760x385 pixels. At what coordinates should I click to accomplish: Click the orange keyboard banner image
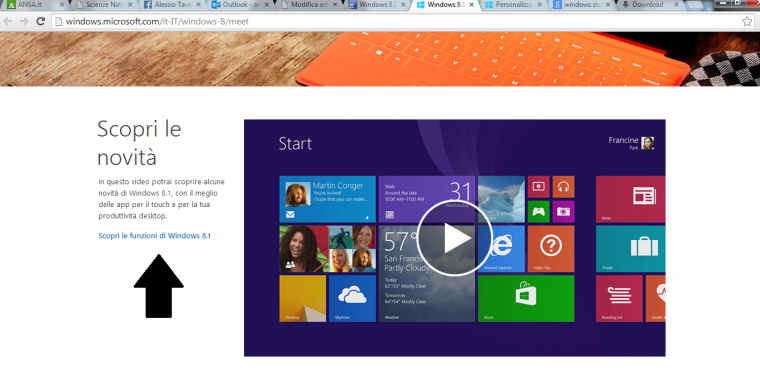tap(380, 59)
